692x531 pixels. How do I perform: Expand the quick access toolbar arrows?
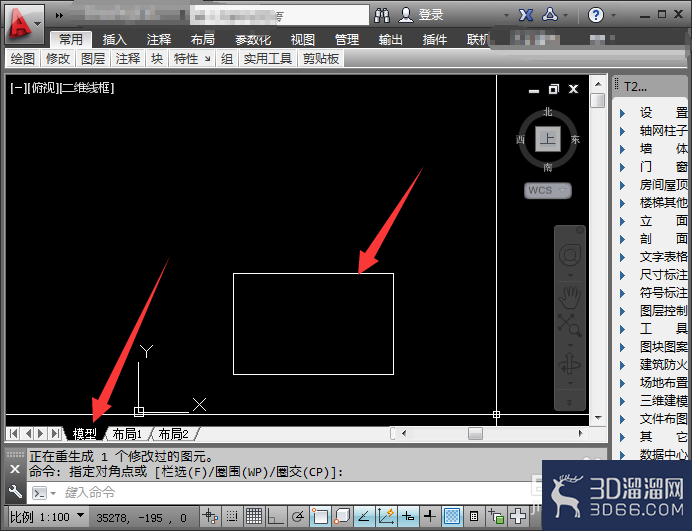coord(59,15)
